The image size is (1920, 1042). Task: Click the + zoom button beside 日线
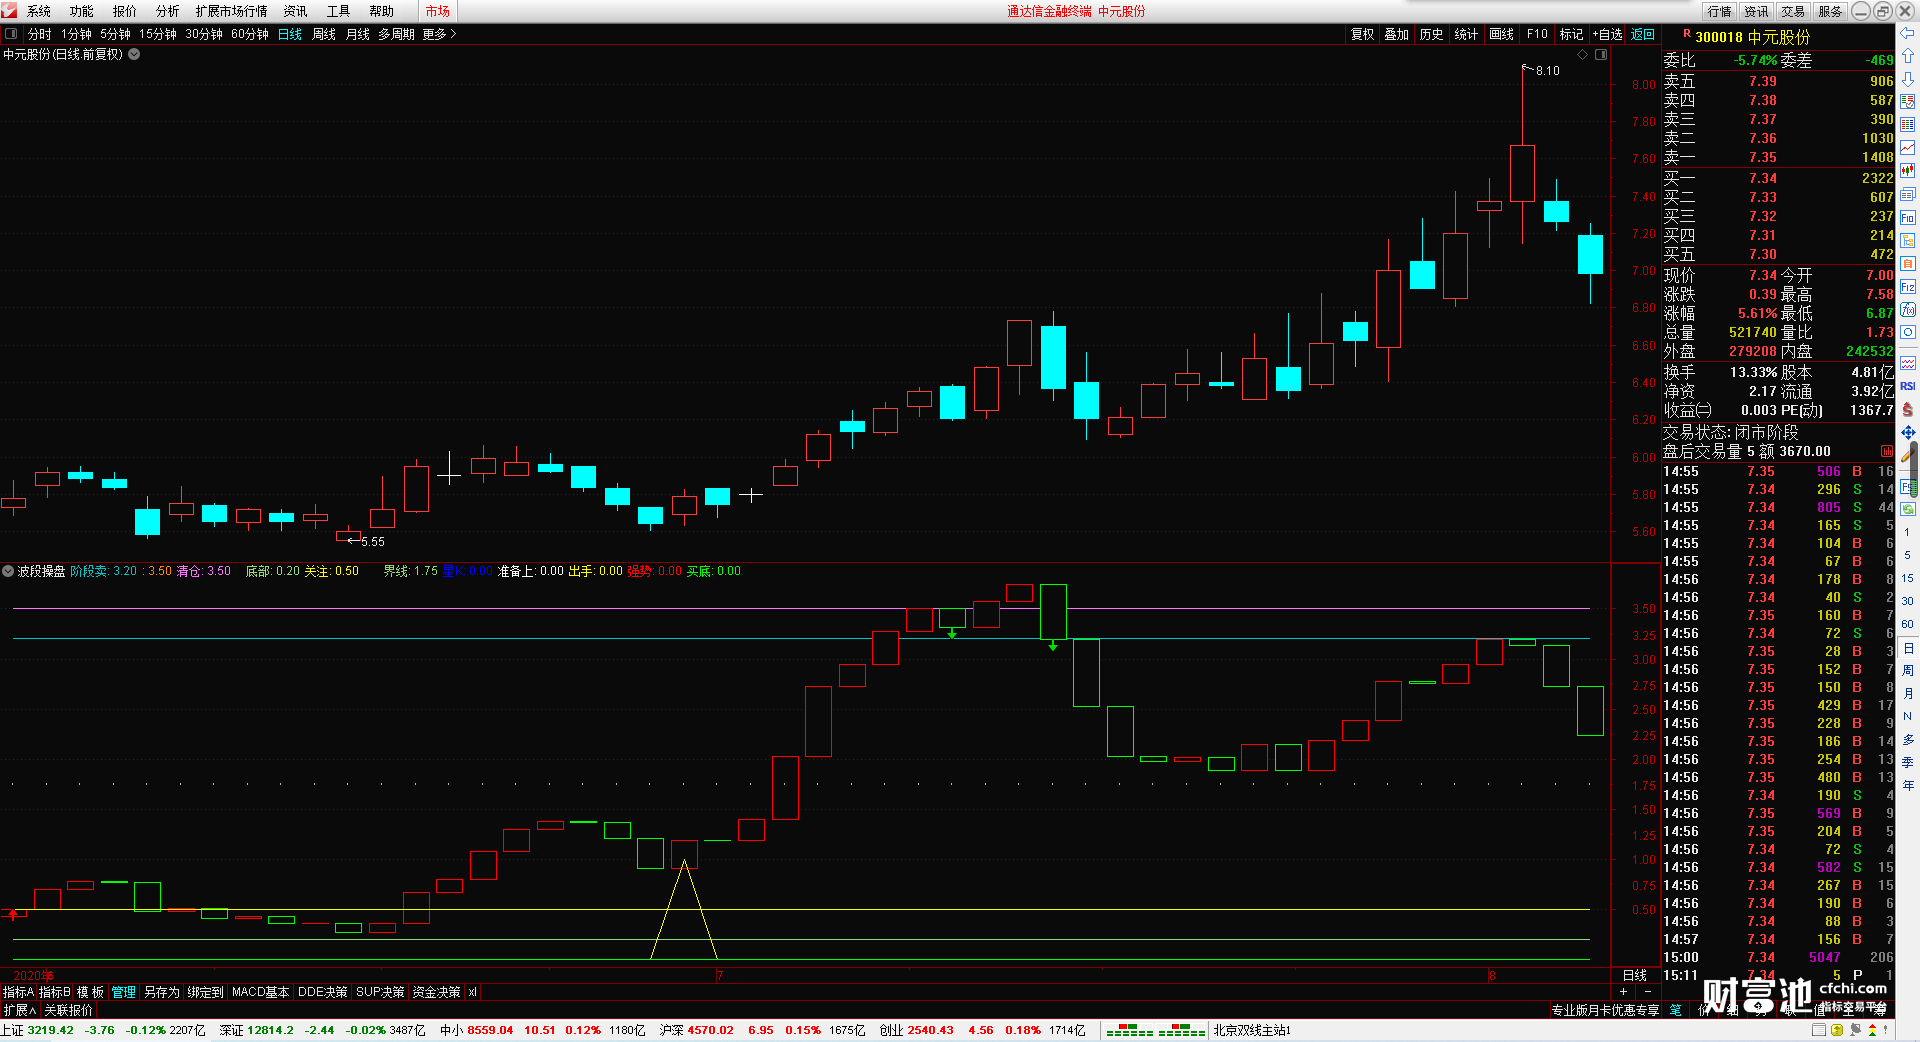pyautogui.click(x=1623, y=991)
